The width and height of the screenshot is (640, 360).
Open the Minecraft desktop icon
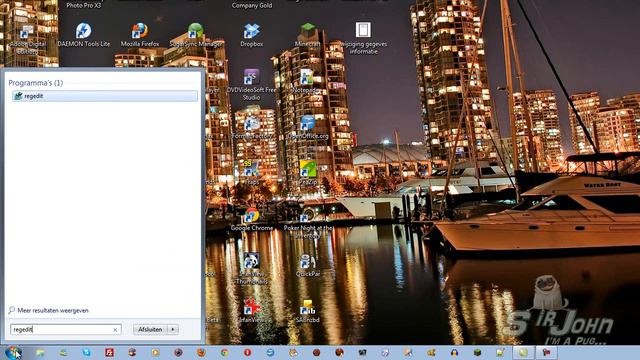pyautogui.click(x=307, y=35)
